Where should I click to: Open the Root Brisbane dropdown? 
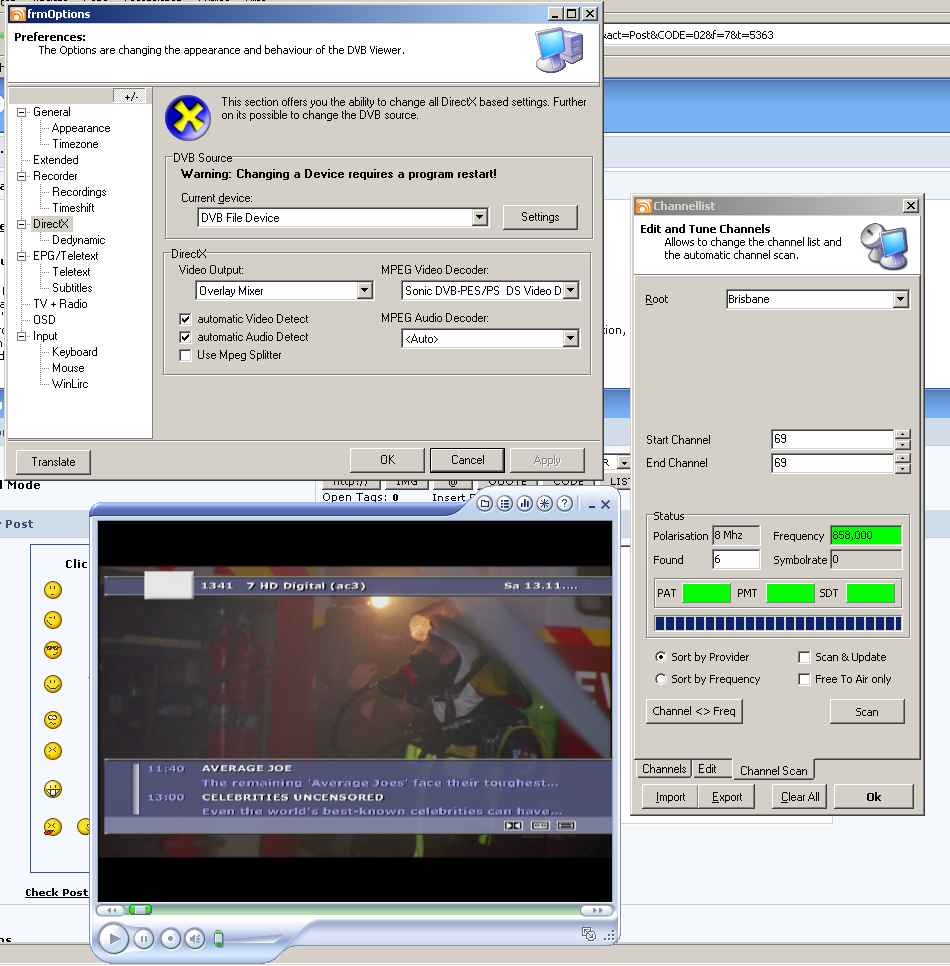point(900,299)
